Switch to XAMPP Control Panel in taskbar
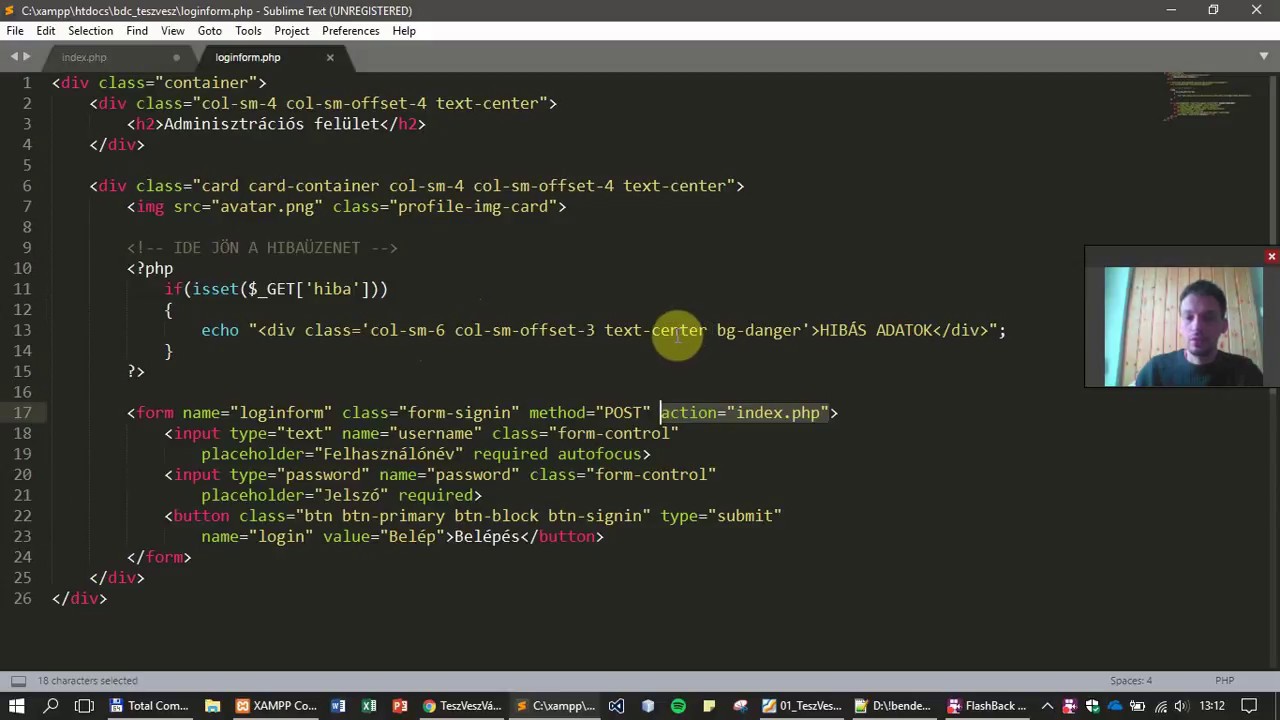 276,706
